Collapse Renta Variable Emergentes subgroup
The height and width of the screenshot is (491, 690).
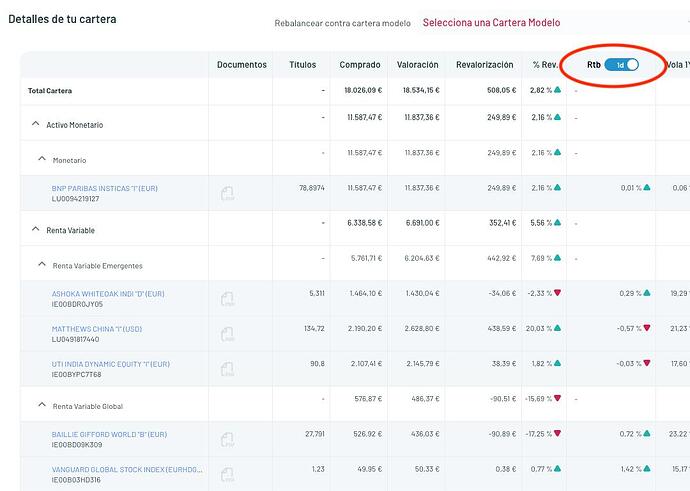pyautogui.click(x=42, y=265)
